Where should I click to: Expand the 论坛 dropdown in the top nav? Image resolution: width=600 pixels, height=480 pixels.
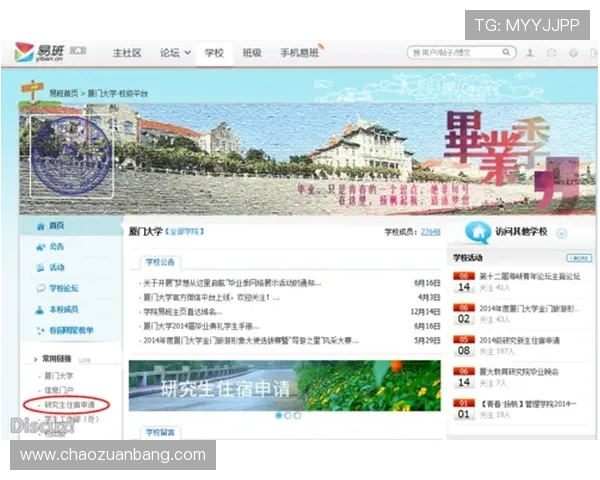(175, 53)
